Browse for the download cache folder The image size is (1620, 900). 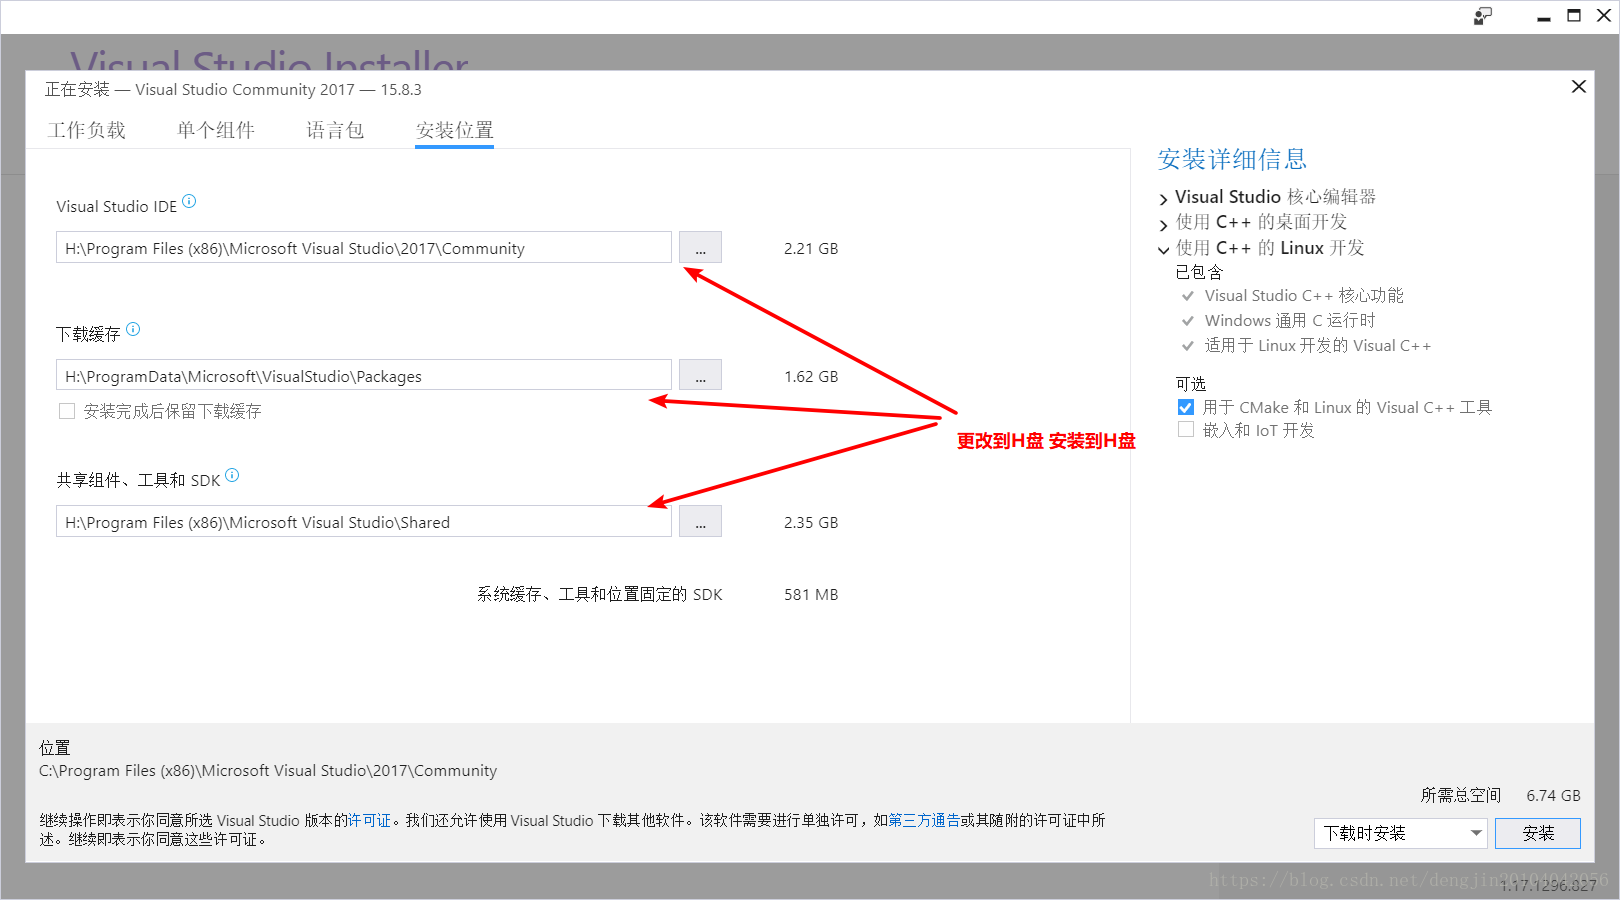point(700,375)
